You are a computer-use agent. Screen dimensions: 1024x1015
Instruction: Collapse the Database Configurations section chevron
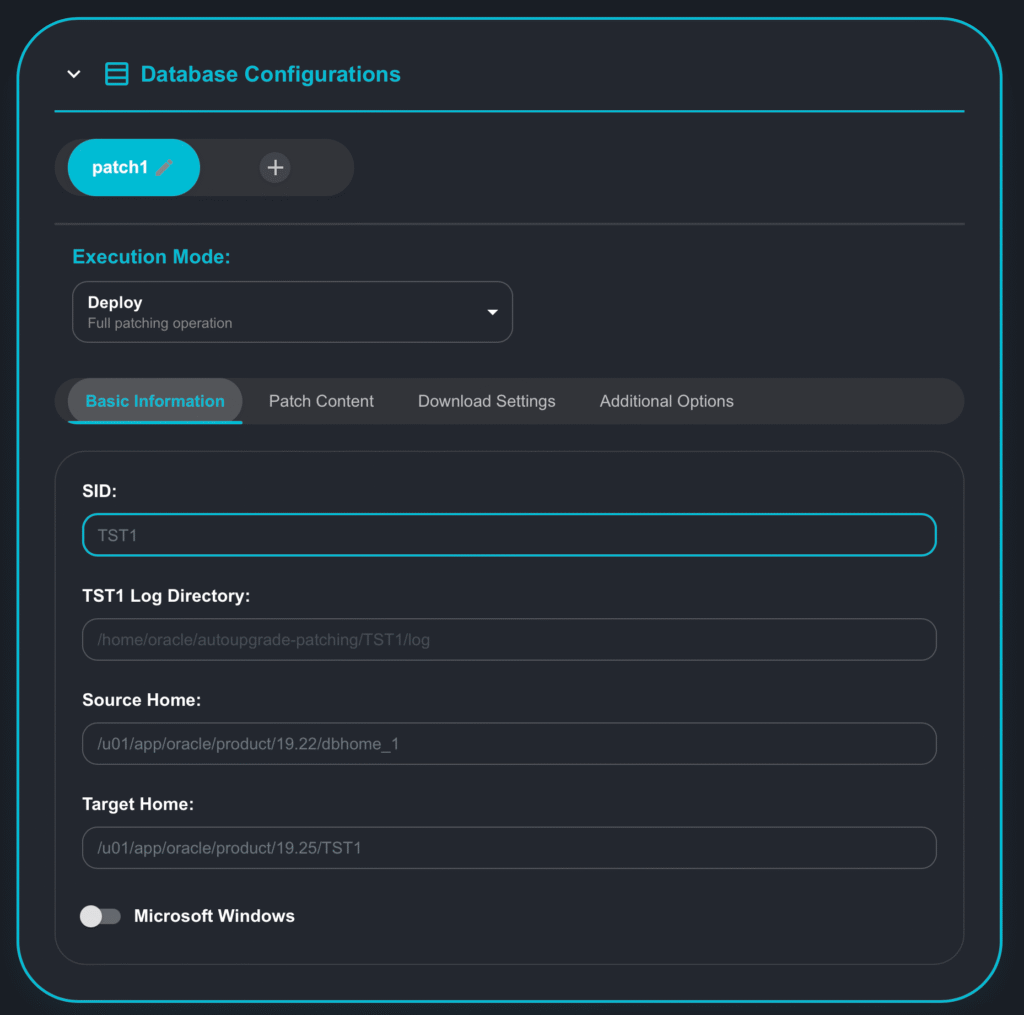click(74, 74)
